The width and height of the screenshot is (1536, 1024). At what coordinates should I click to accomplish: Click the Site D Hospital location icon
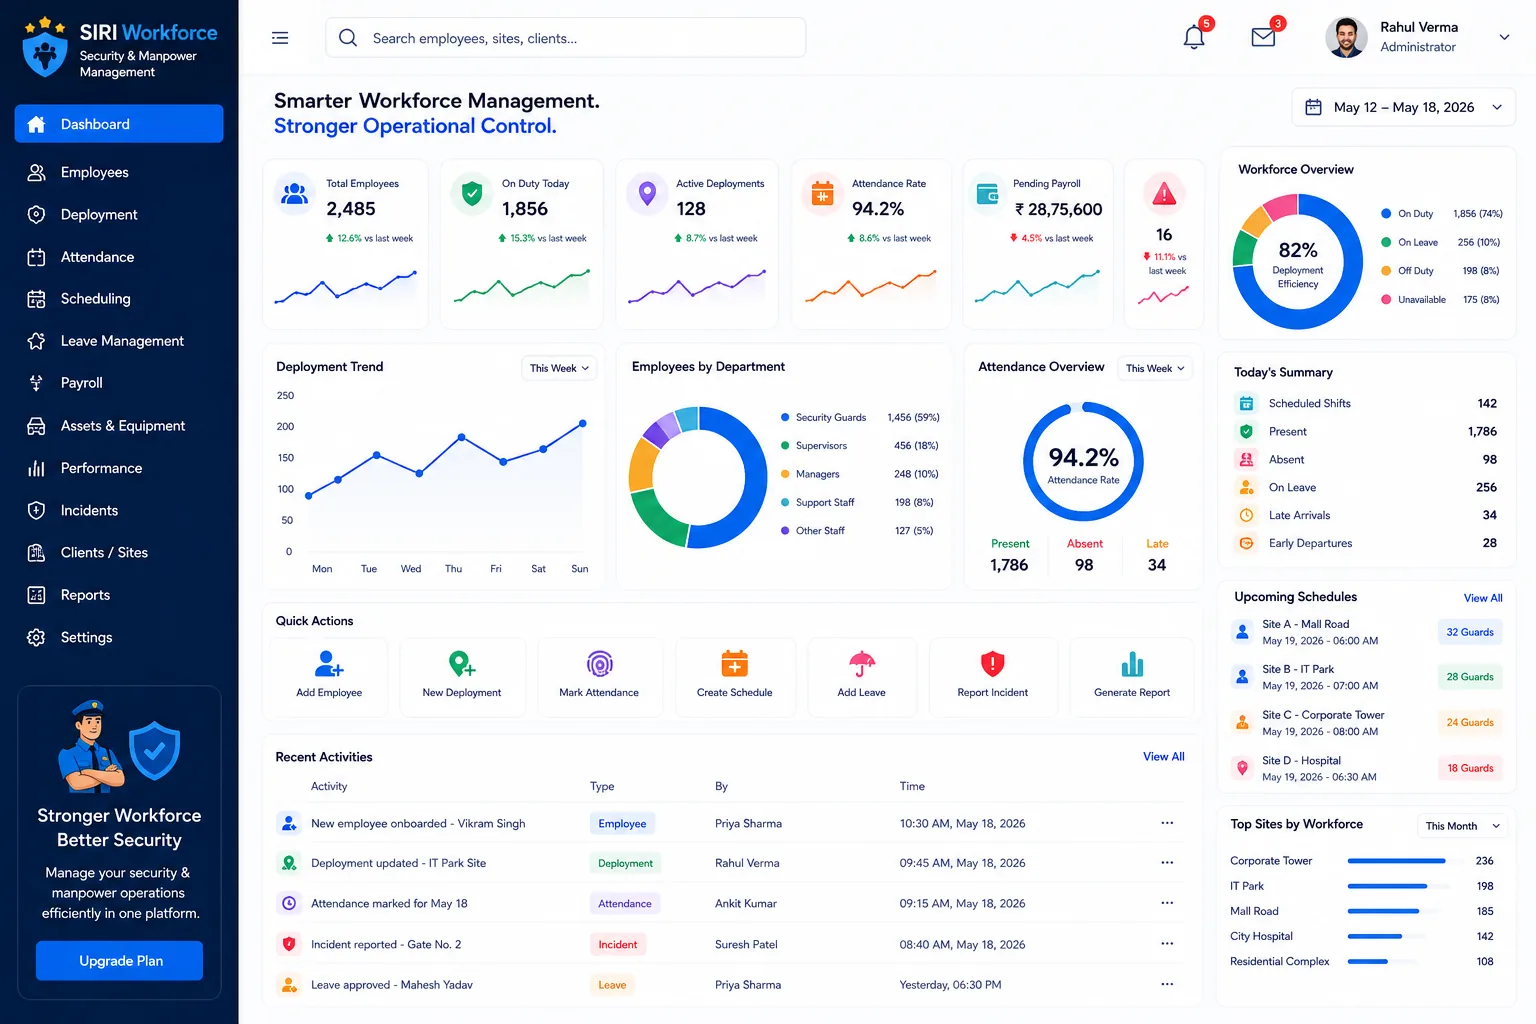point(1242,768)
